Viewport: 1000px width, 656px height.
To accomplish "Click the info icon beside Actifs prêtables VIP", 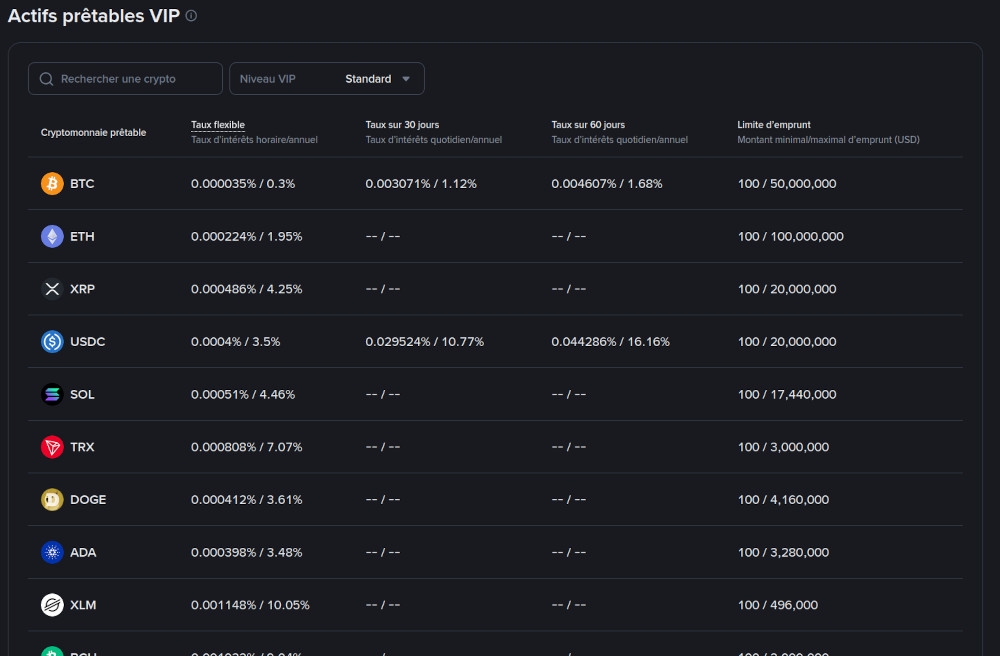I will tap(191, 16).
